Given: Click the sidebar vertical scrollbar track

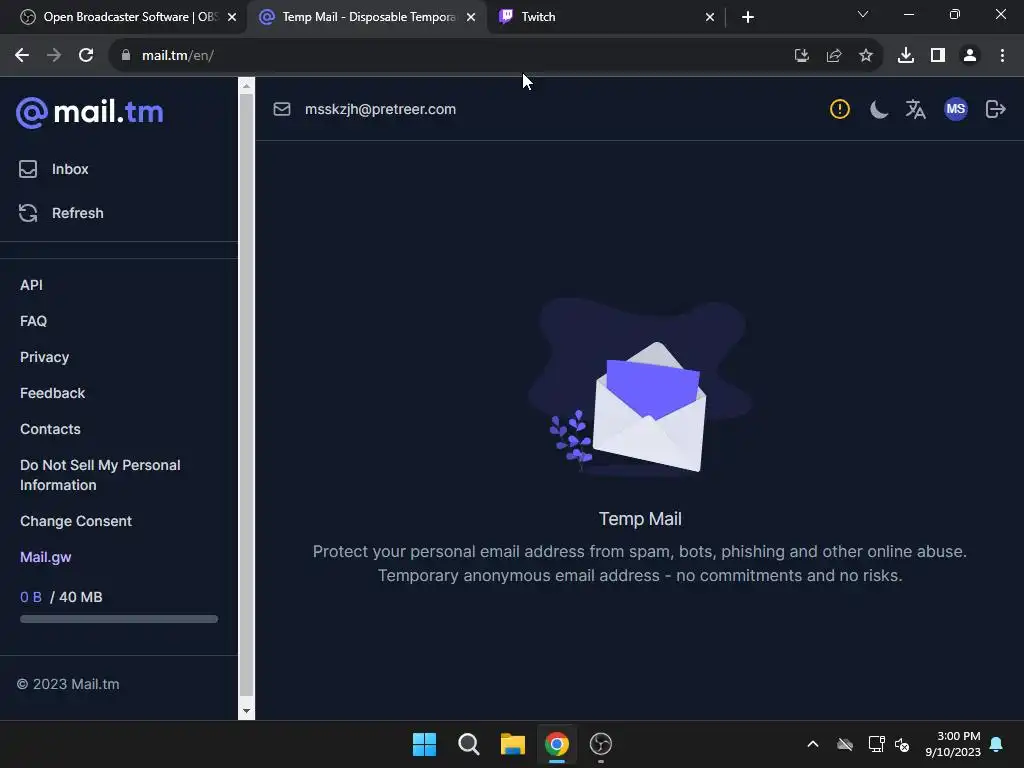Looking at the screenshot, I should [246, 396].
